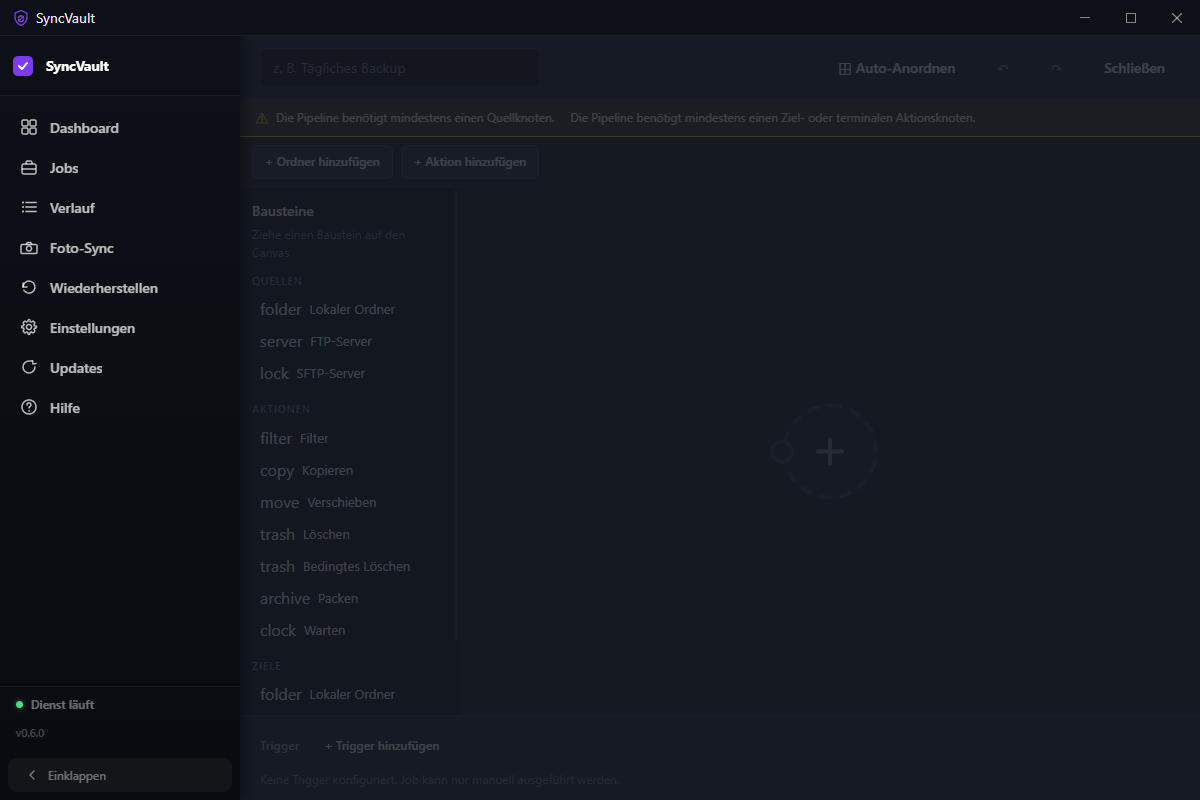
Task: Go to Wiederherstellen in the sidebar
Action: (120, 288)
